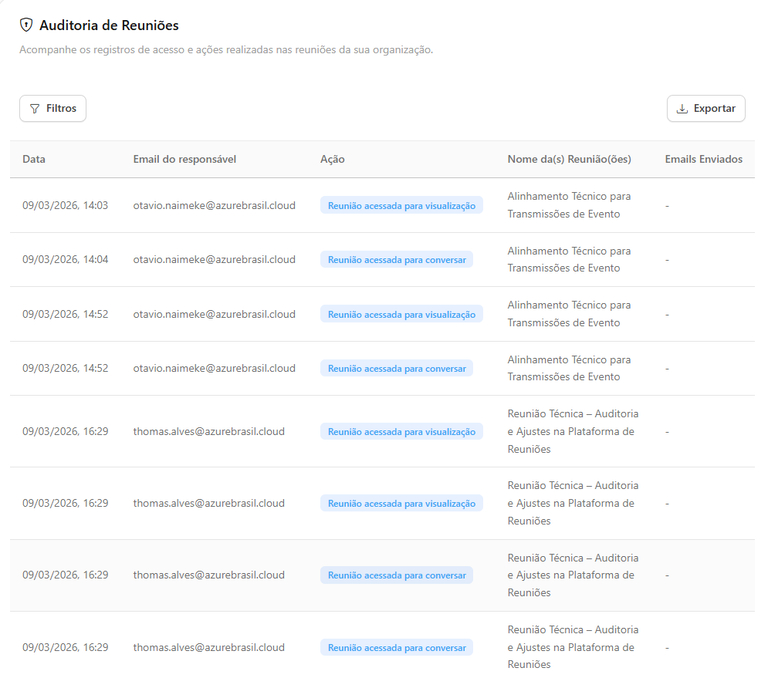The height and width of the screenshot is (678, 768).
Task: Click the Auditoria de Reuniões heading
Action: tap(109, 25)
